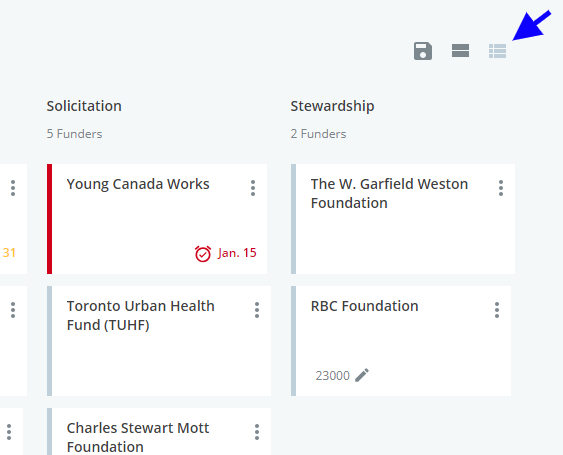Click the alarm clock deadline icon
This screenshot has height=455, width=563.
203,254
